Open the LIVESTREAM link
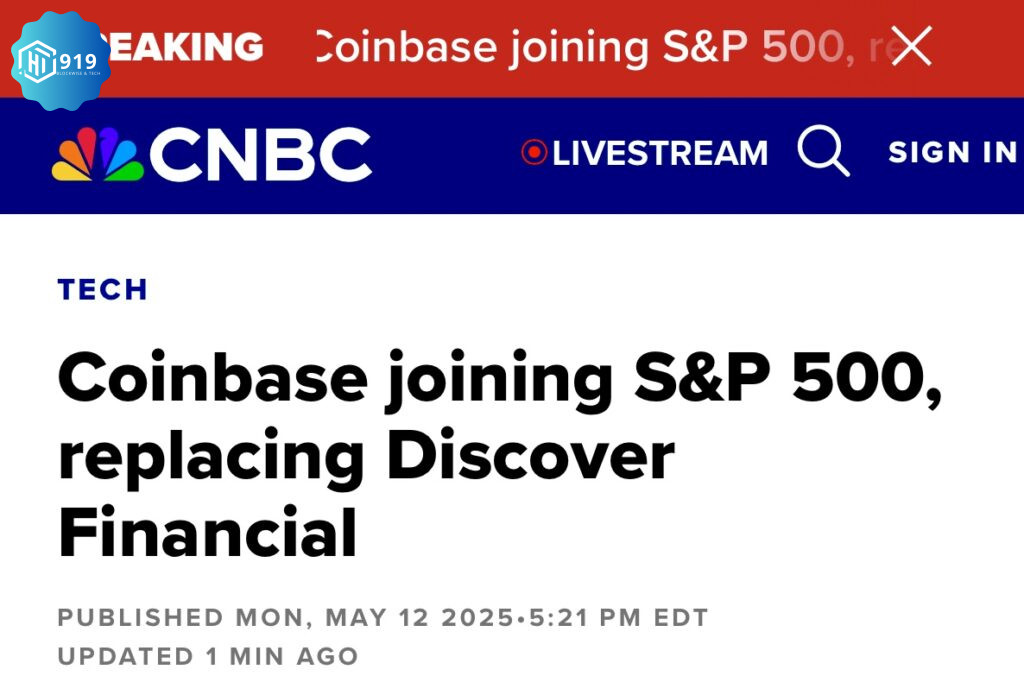 coord(660,154)
